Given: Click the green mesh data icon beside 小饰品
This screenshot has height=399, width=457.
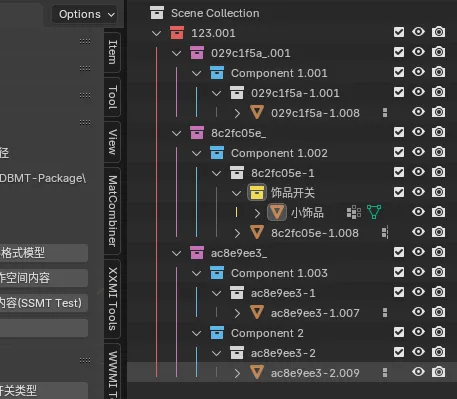Looking at the screenshot, I should 374,212.
